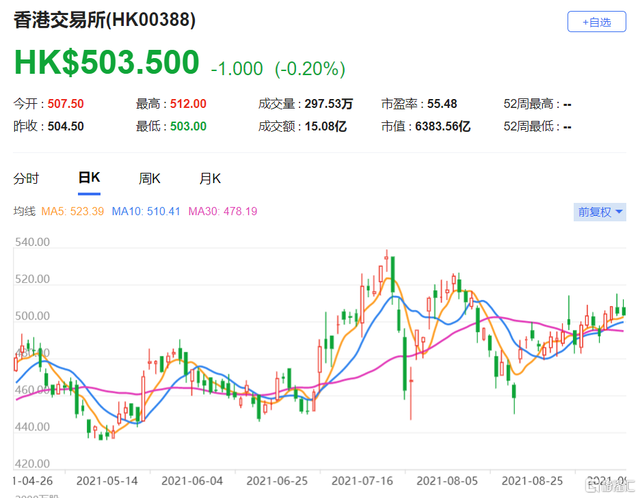The image size is (640, 498).
Task: Click the MA5: 523.39 indicator label
Action: pyautogui.click(x=73, y=211)
